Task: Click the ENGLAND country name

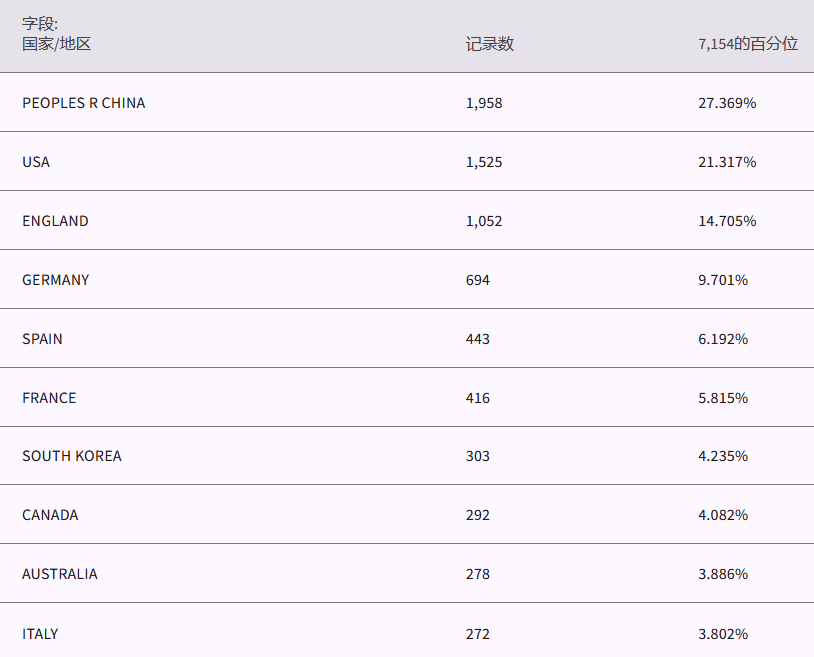Action: tap(55, 221)
